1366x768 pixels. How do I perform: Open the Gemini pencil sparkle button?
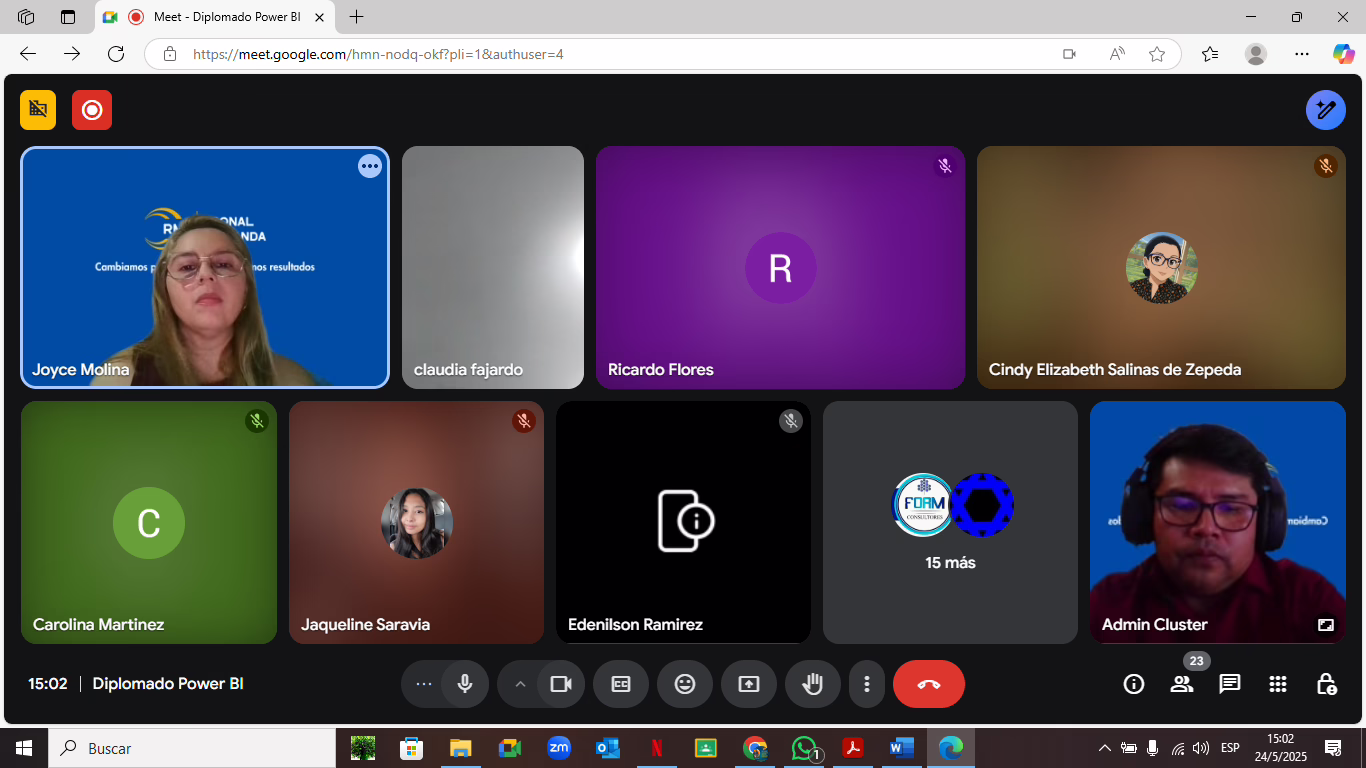coord(1325,110)
